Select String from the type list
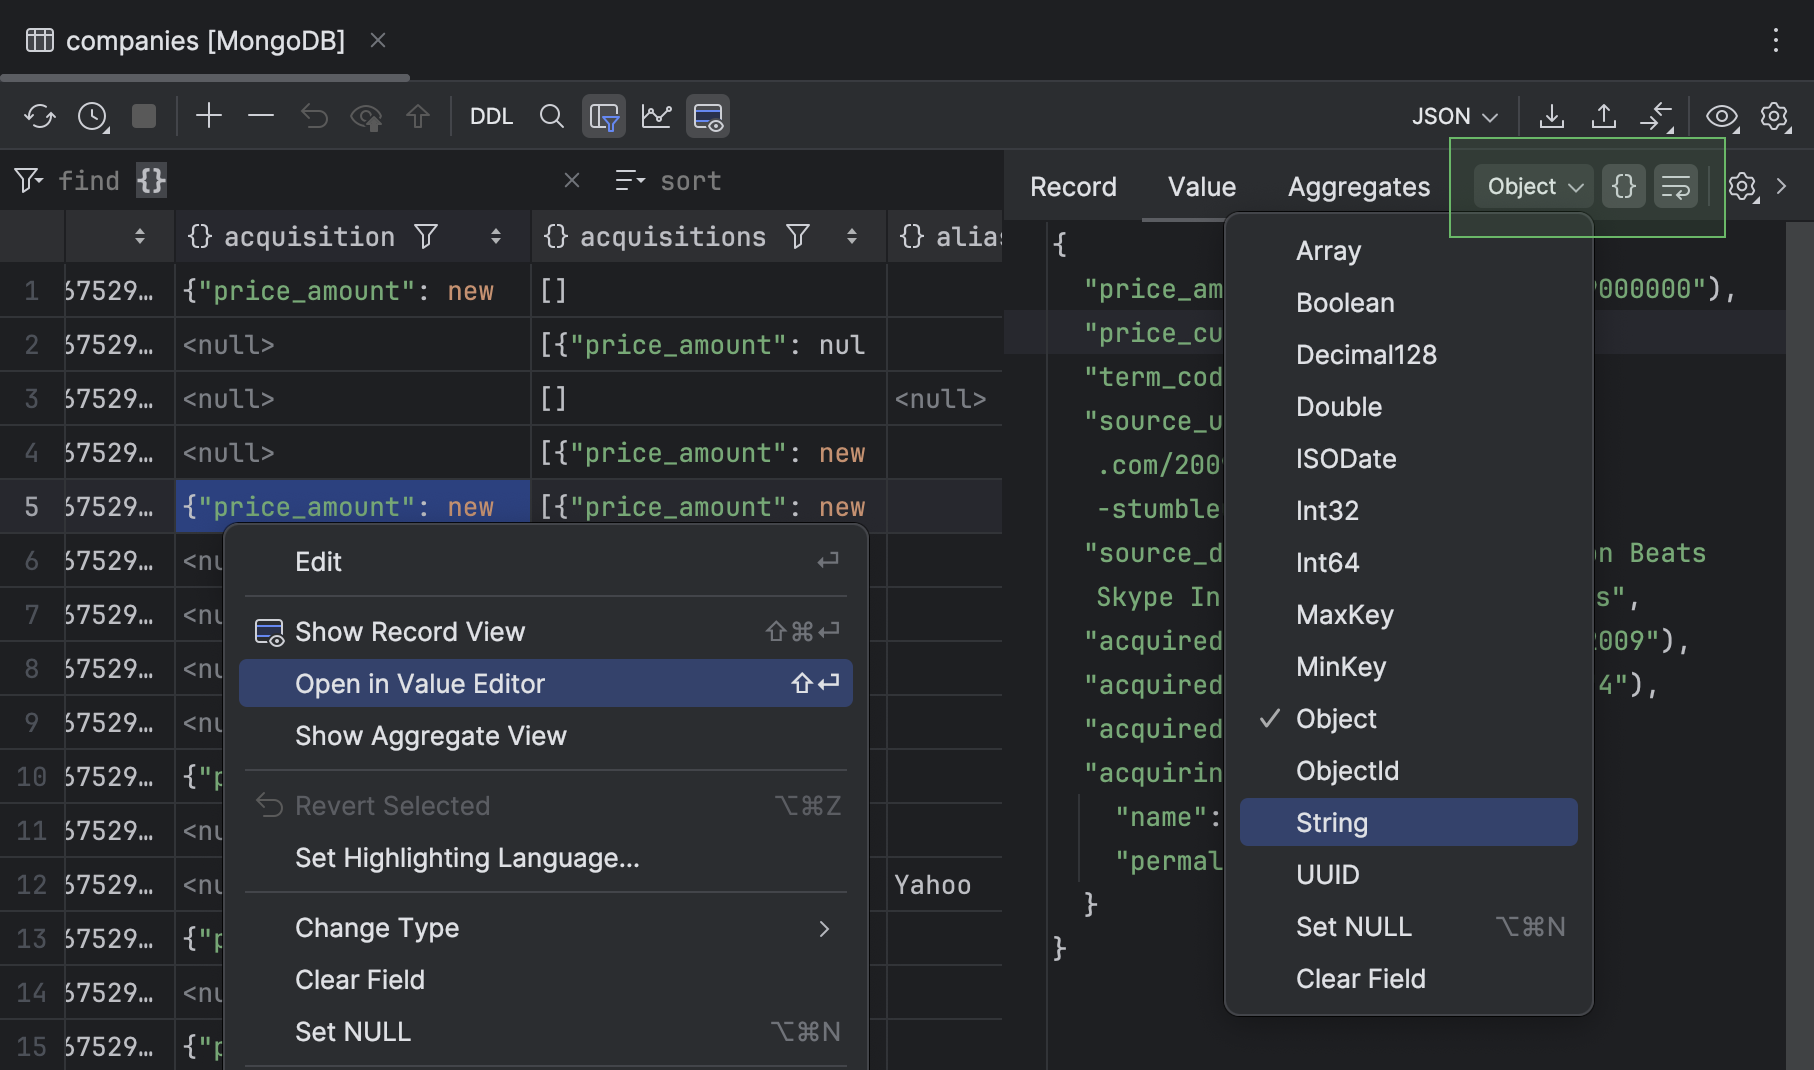This screenshot has height=1070, width=1814. (1331, 822)
